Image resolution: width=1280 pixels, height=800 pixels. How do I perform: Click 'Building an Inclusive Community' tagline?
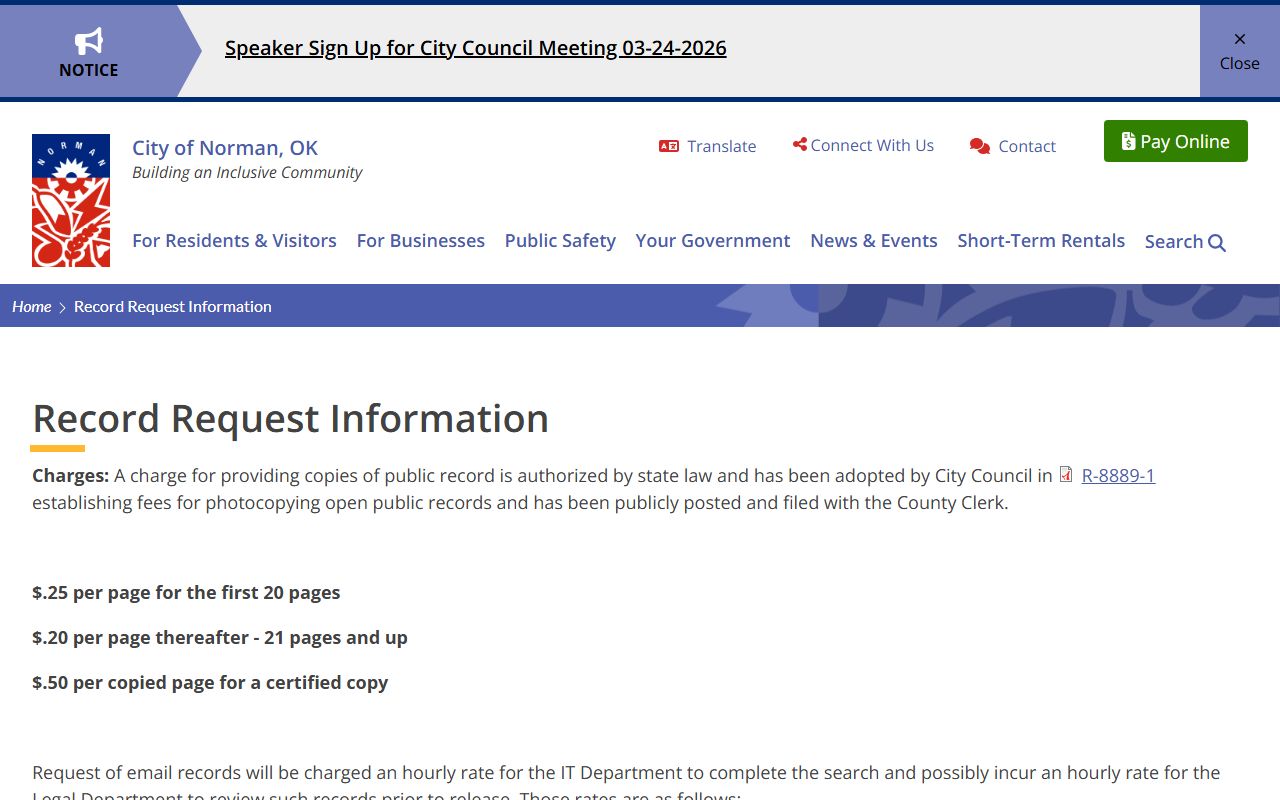click(247, 173)
